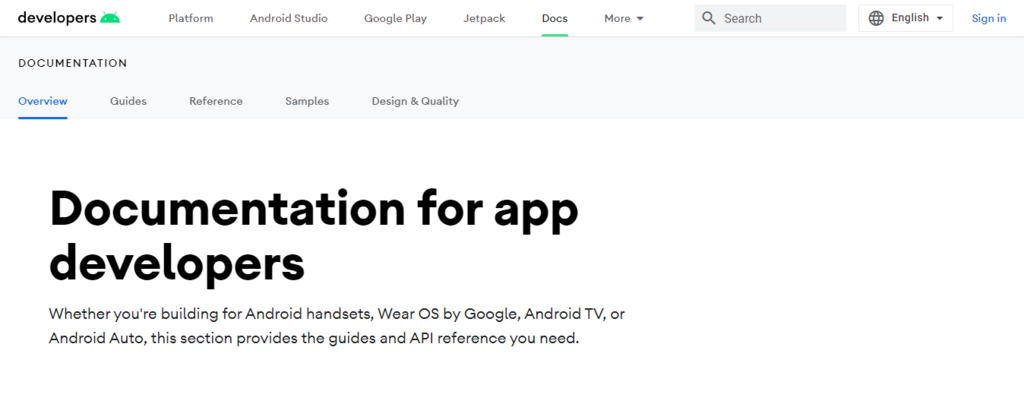Open the Platform menu item
This screenshot has height=407, width=1024.
[191, 18]
